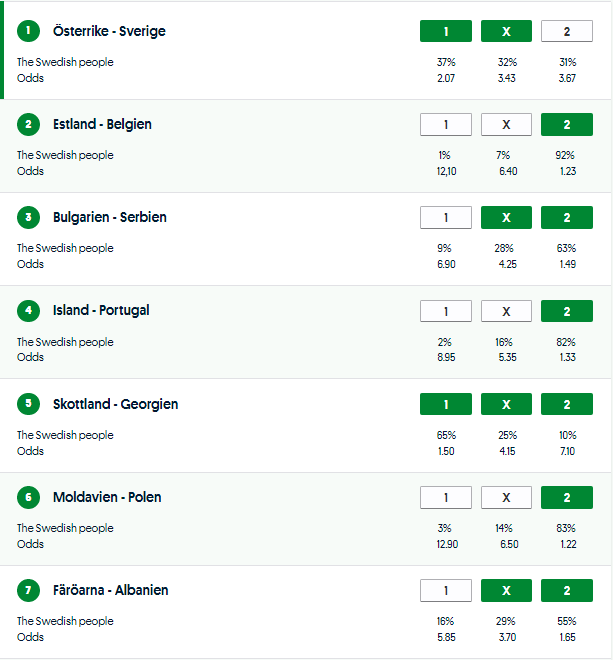Open the Island - Portugal match title
Screen dimensions: 613x660
[x=101, y=310]
